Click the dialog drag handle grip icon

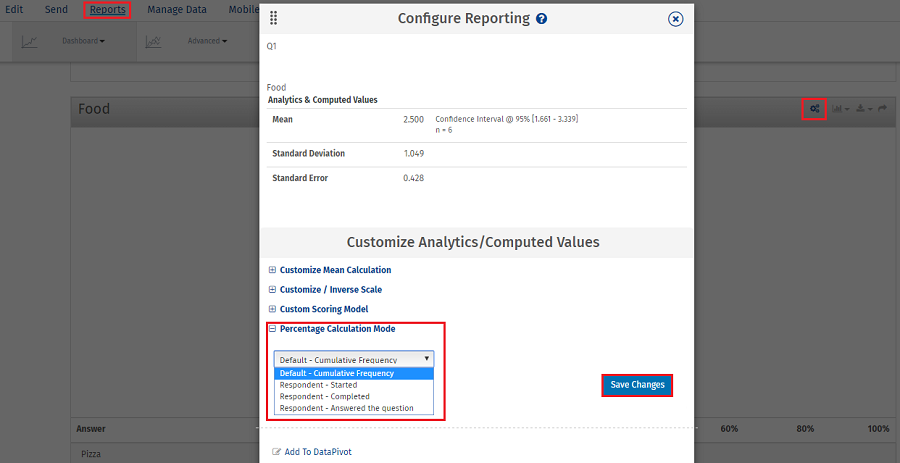tap(274, 19)
